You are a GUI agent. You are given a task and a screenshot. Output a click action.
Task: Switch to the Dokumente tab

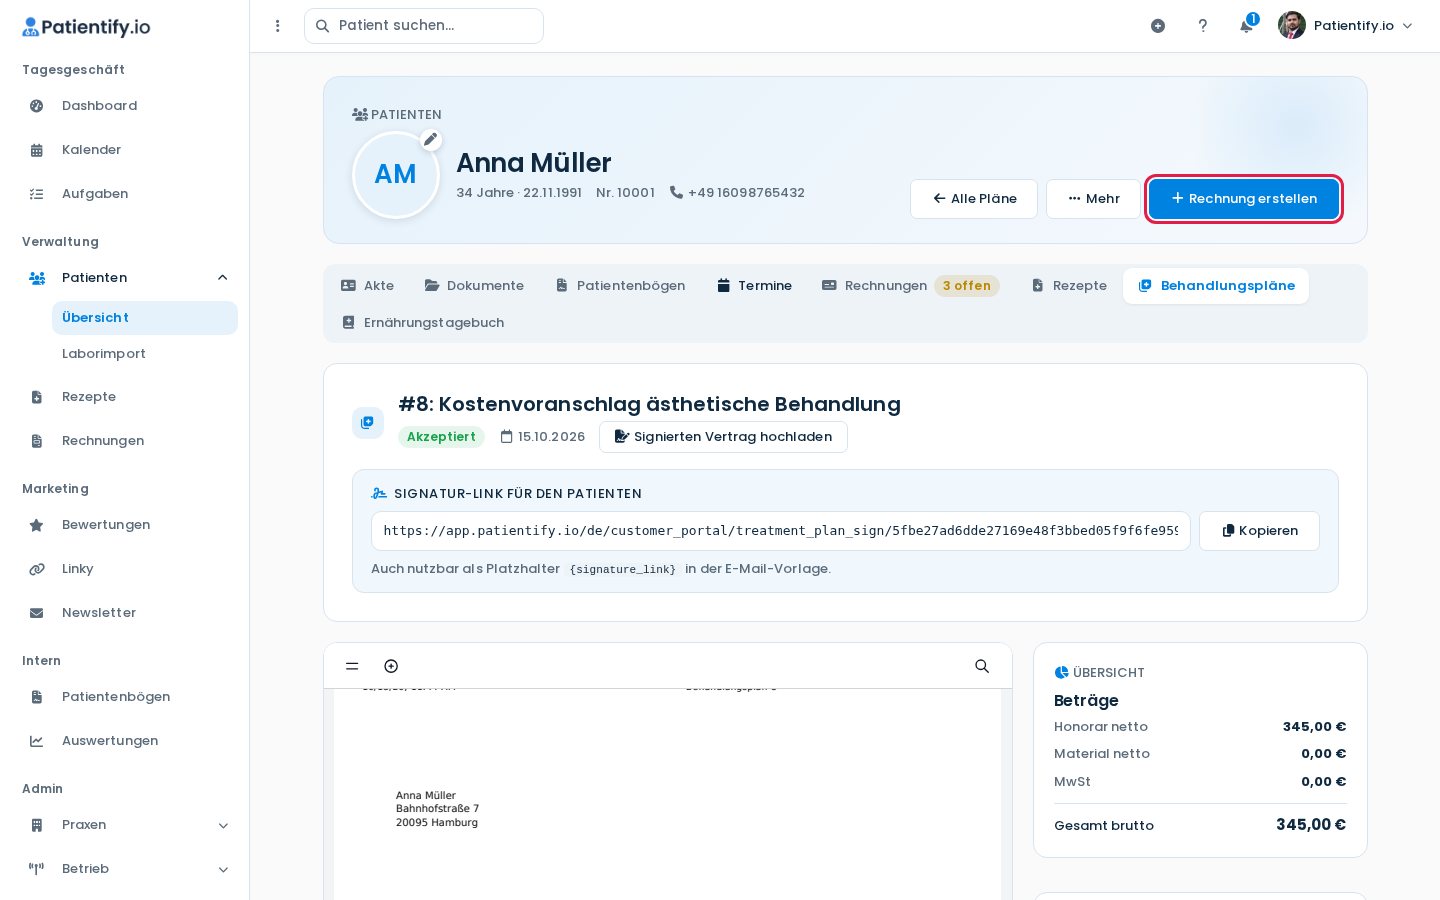point(474,286)
